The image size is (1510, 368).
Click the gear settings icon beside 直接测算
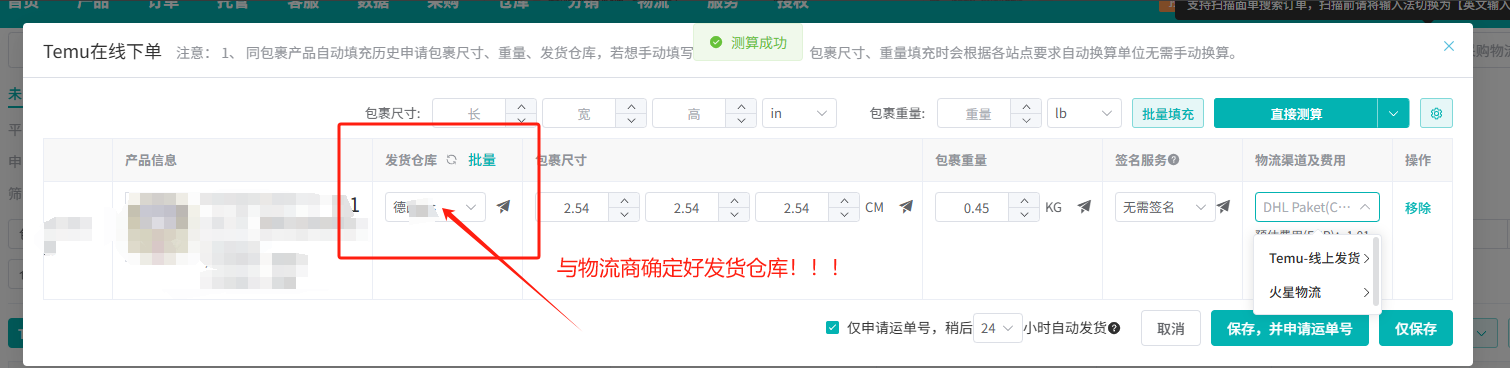tap(1436, 114)
